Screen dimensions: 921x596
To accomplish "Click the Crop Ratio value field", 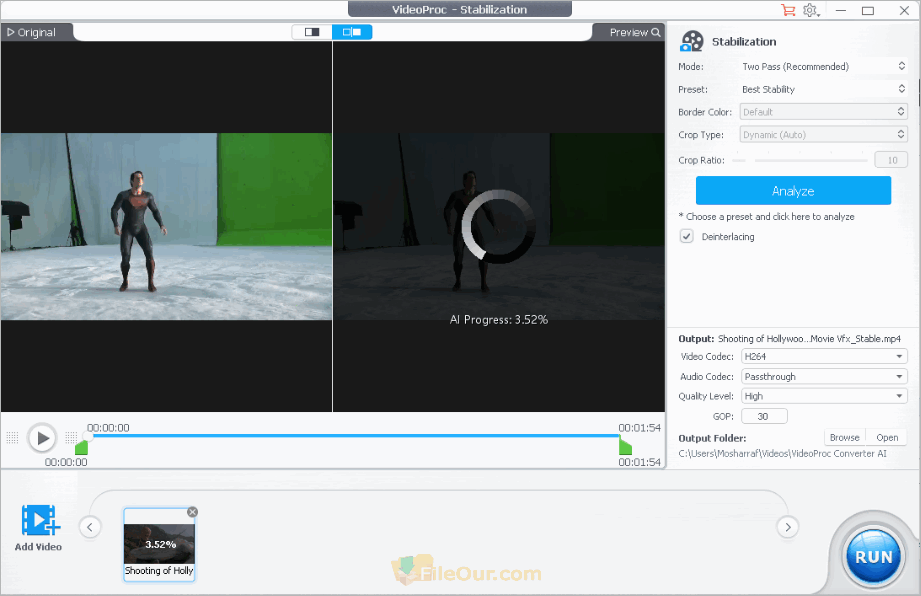I will (891, 160).
